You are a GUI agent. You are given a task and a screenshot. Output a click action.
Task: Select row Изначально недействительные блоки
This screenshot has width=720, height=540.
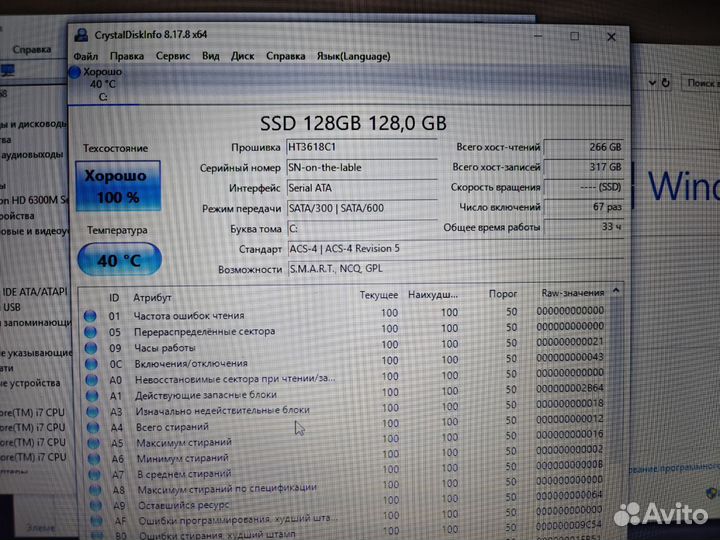click(x=344, y=409)
